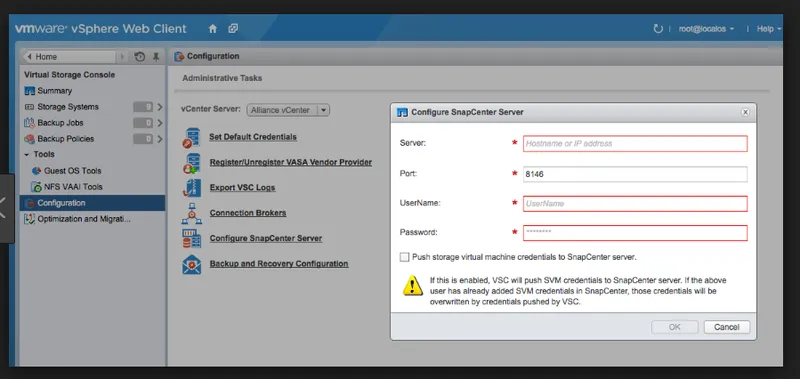Navigate back to Home in navigator
Viewport: 800px width, 379px height.
pos(69,57)
